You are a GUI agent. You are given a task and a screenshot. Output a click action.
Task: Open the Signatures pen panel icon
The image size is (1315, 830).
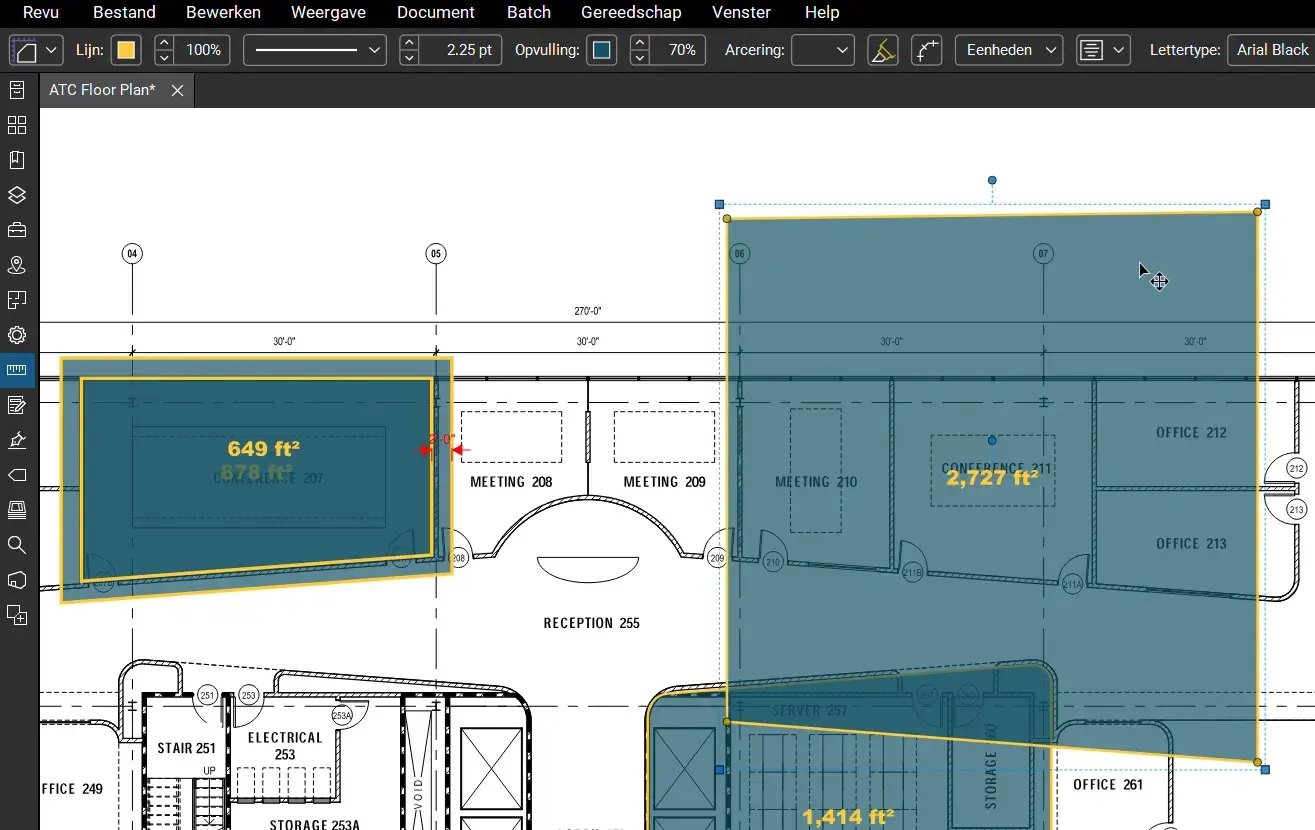(x=17, y=440)
